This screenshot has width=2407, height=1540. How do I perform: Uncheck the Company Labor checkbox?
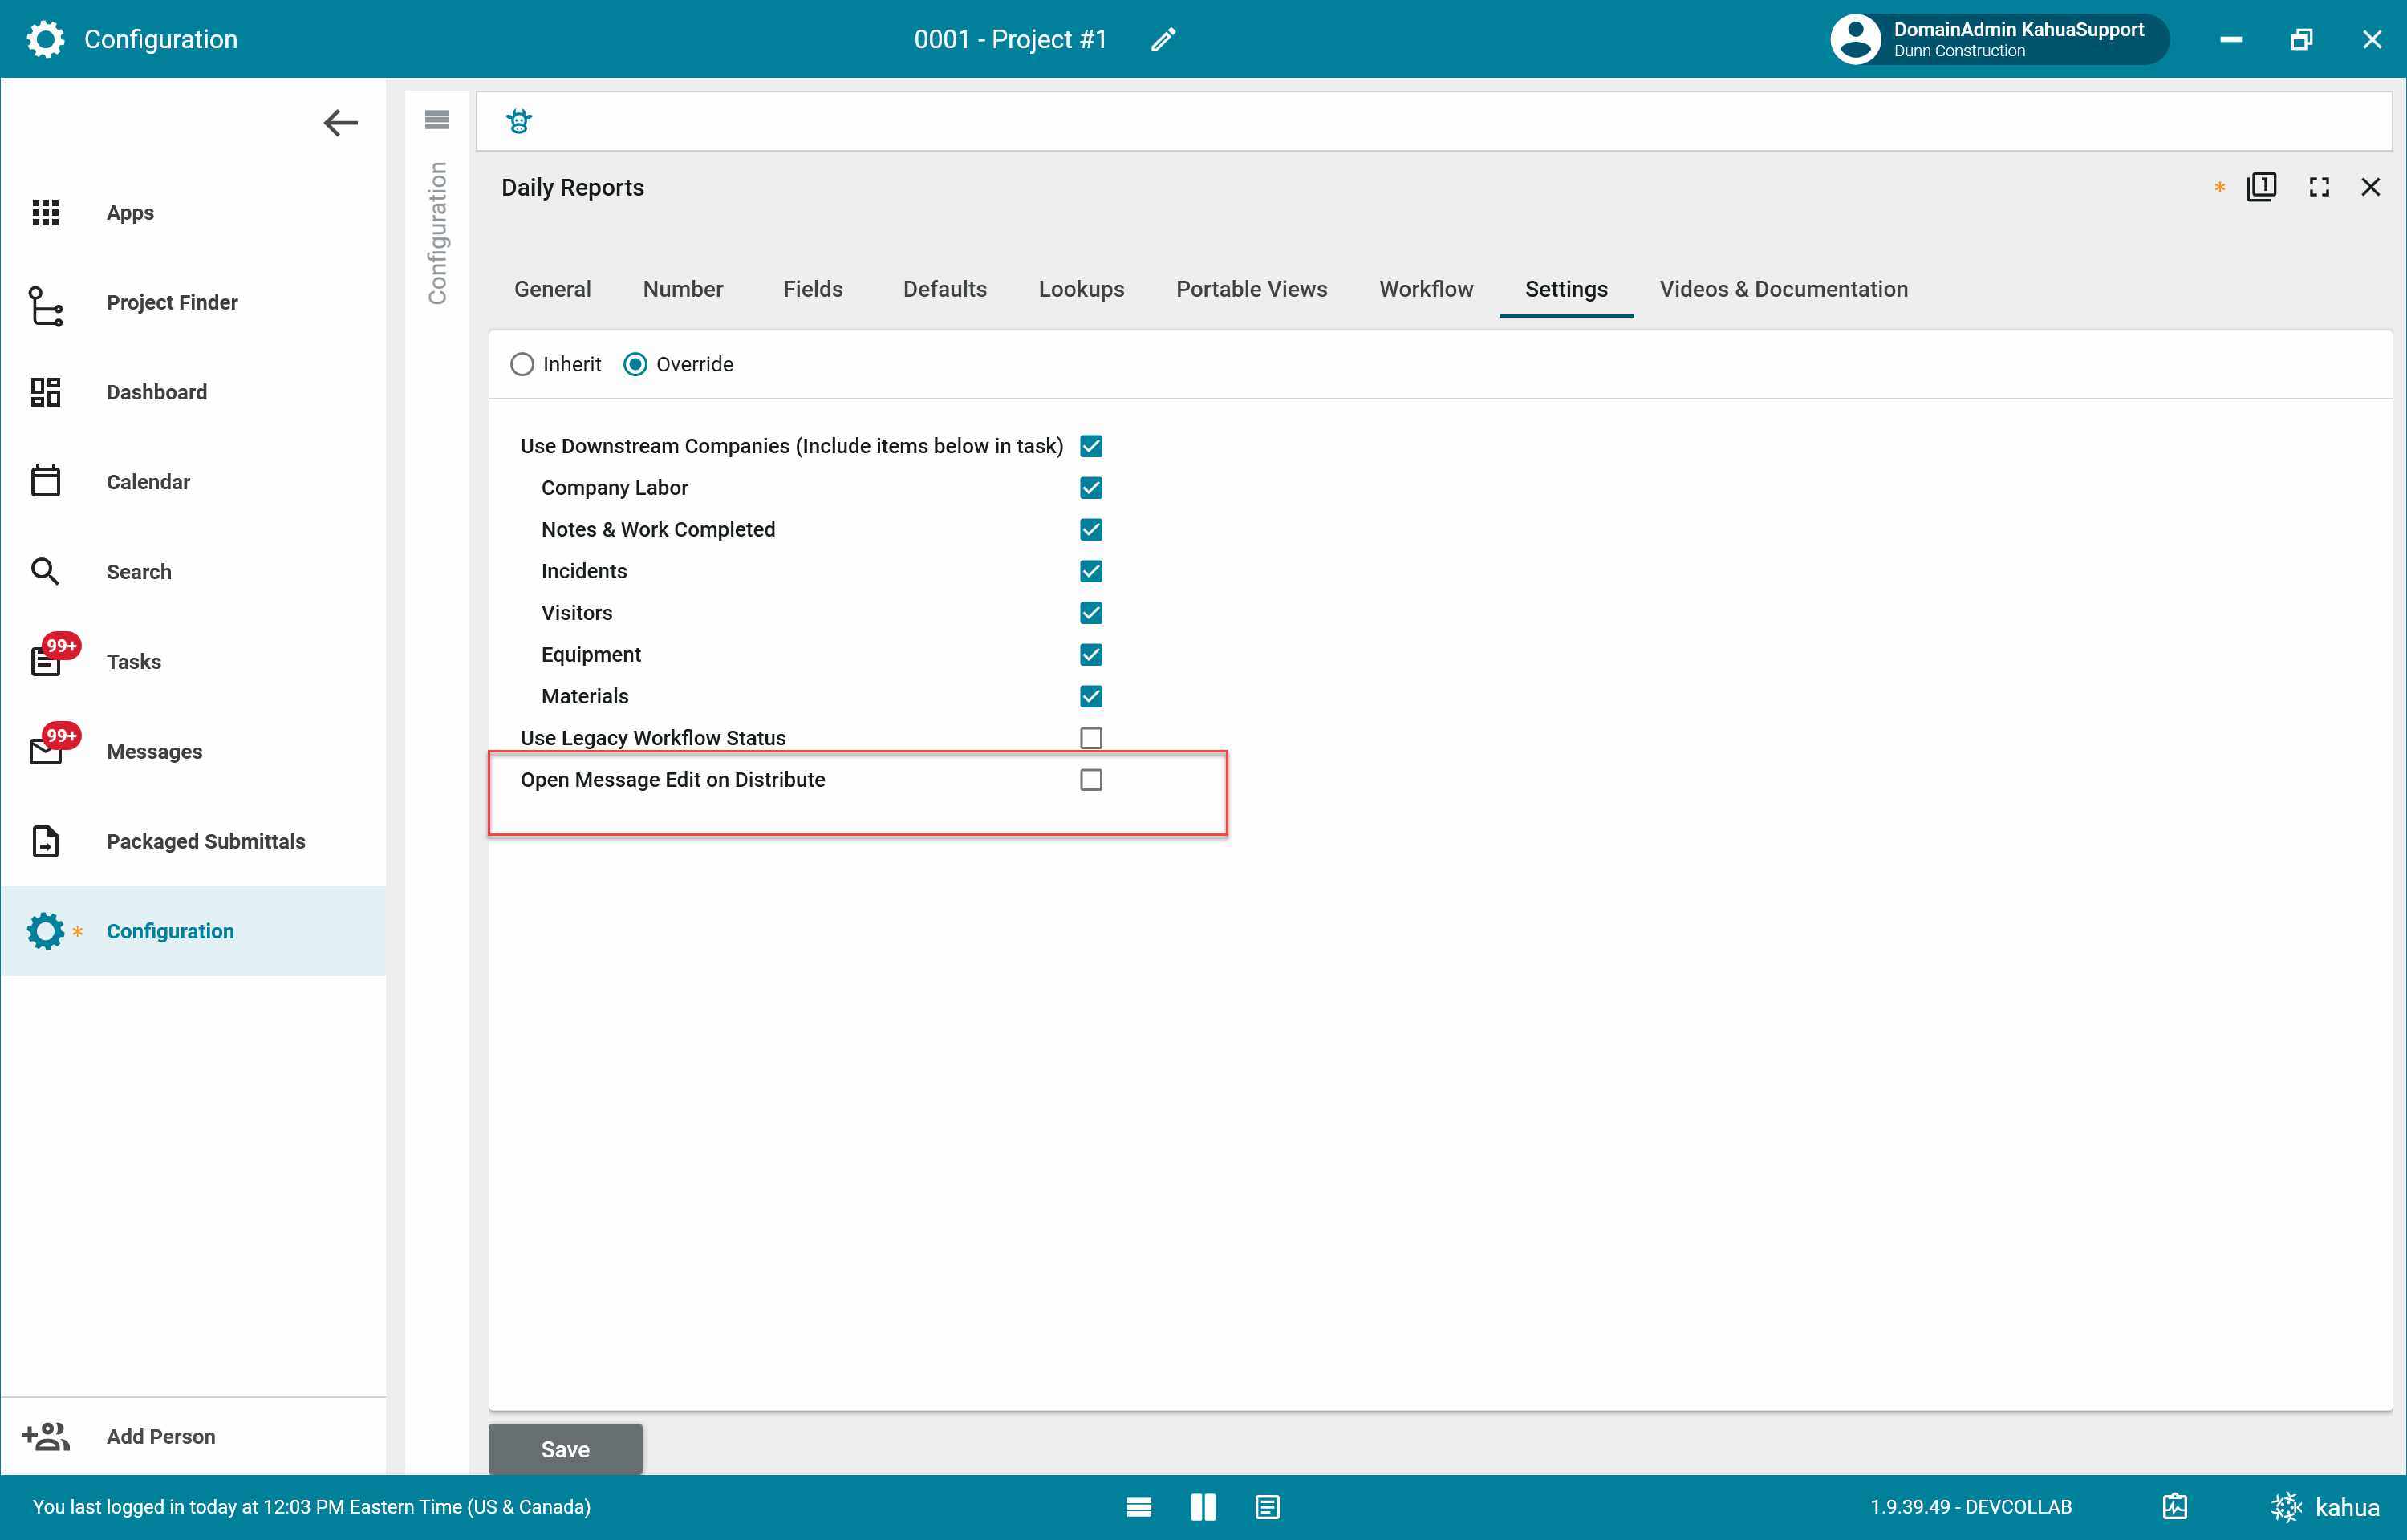coord(1090,487)
